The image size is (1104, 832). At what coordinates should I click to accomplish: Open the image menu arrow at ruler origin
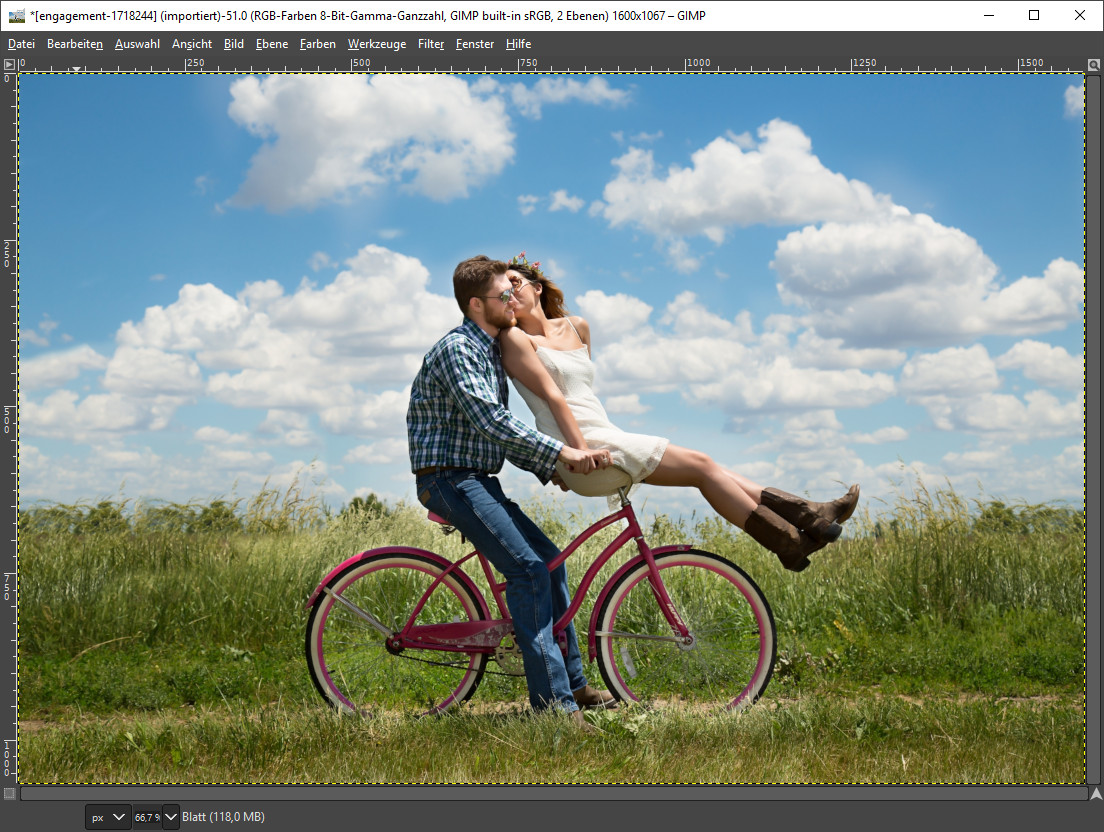(9, 64)
